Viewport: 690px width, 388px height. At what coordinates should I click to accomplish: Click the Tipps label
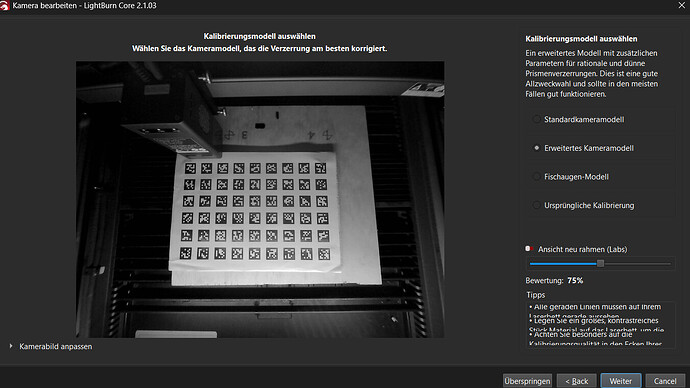(536, 295)
